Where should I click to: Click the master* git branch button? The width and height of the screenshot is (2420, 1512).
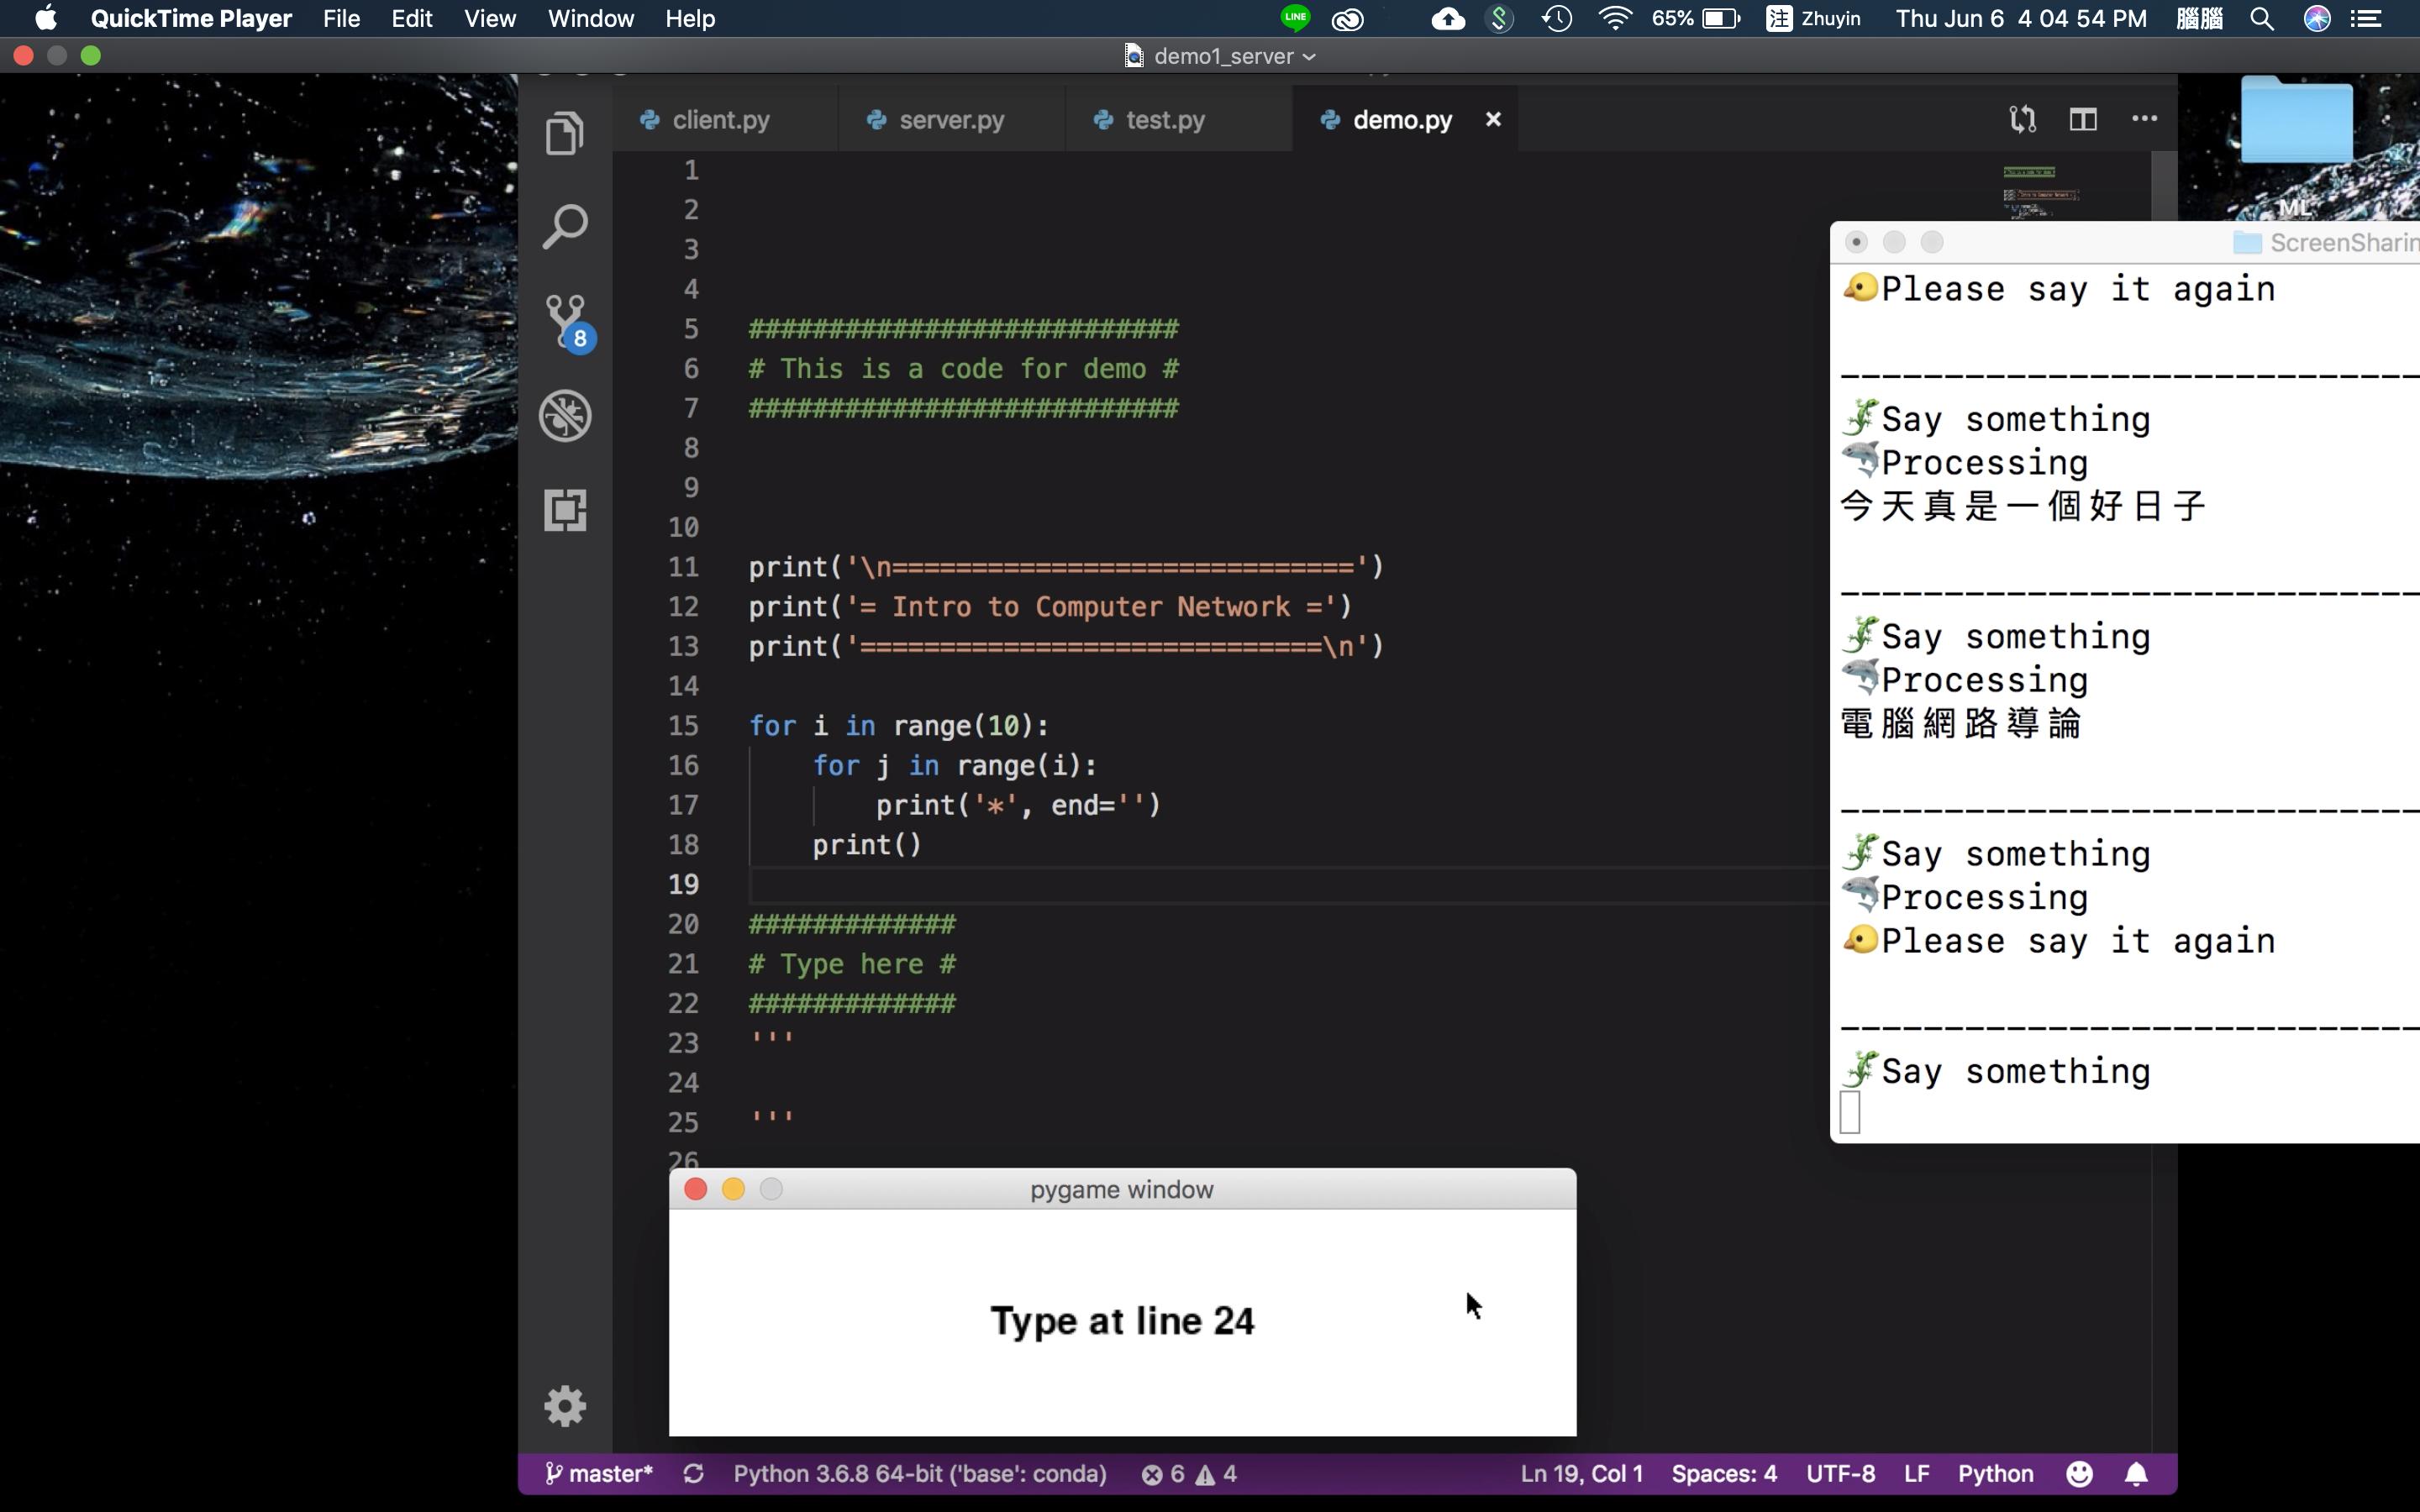click(x=599, y=1474)
